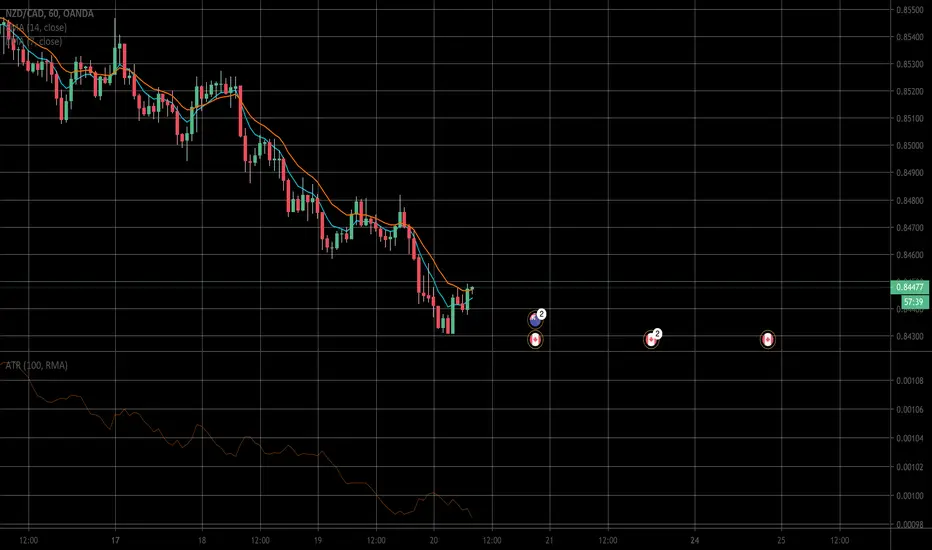Viewport: 932px width, 550px height.
Task: Click date label 19 on time axis
Action: pos(318,540)
